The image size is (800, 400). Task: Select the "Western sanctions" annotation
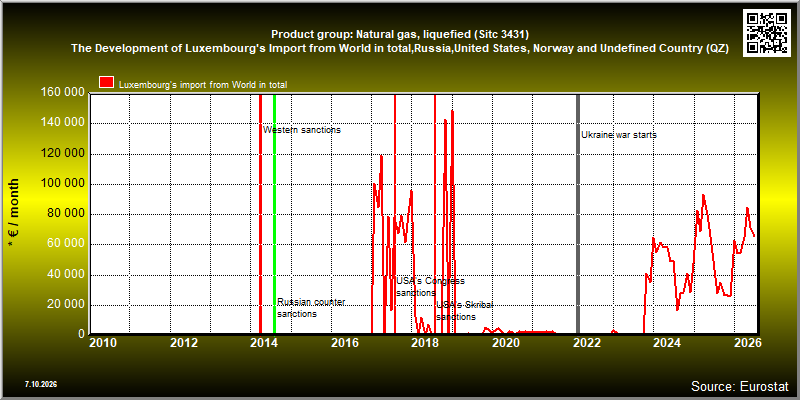[x=302, y=130]
